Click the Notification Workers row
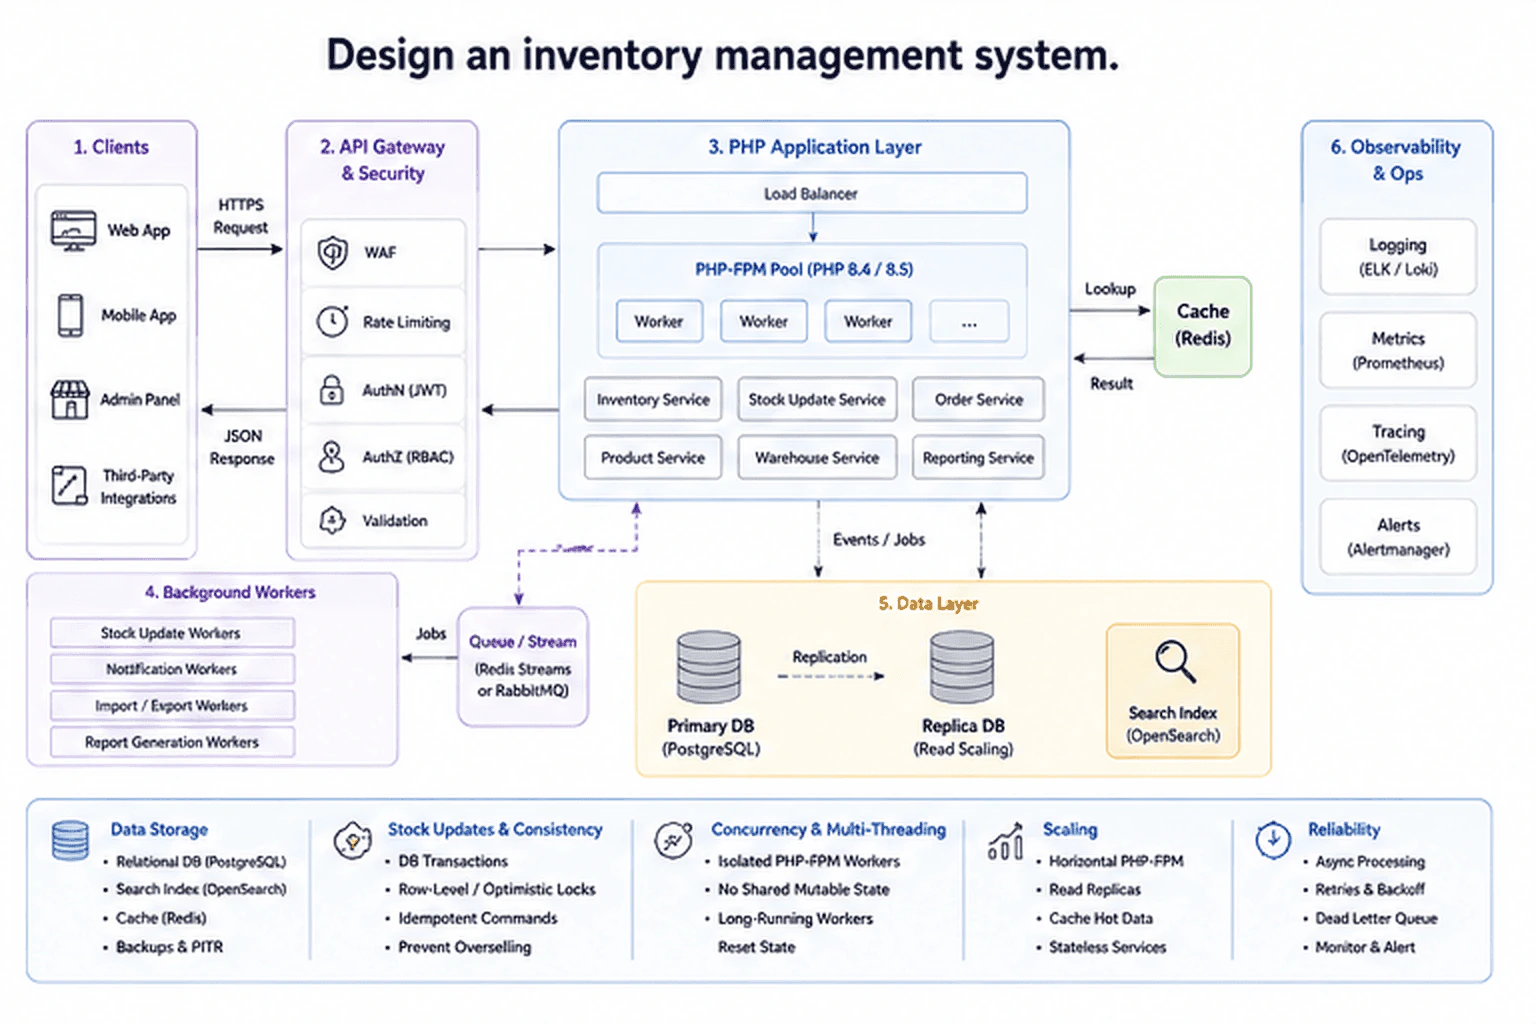Image resolution: width=1536 pixels, height=1024 pixels. pyautogui.click(x=172, y=669)
